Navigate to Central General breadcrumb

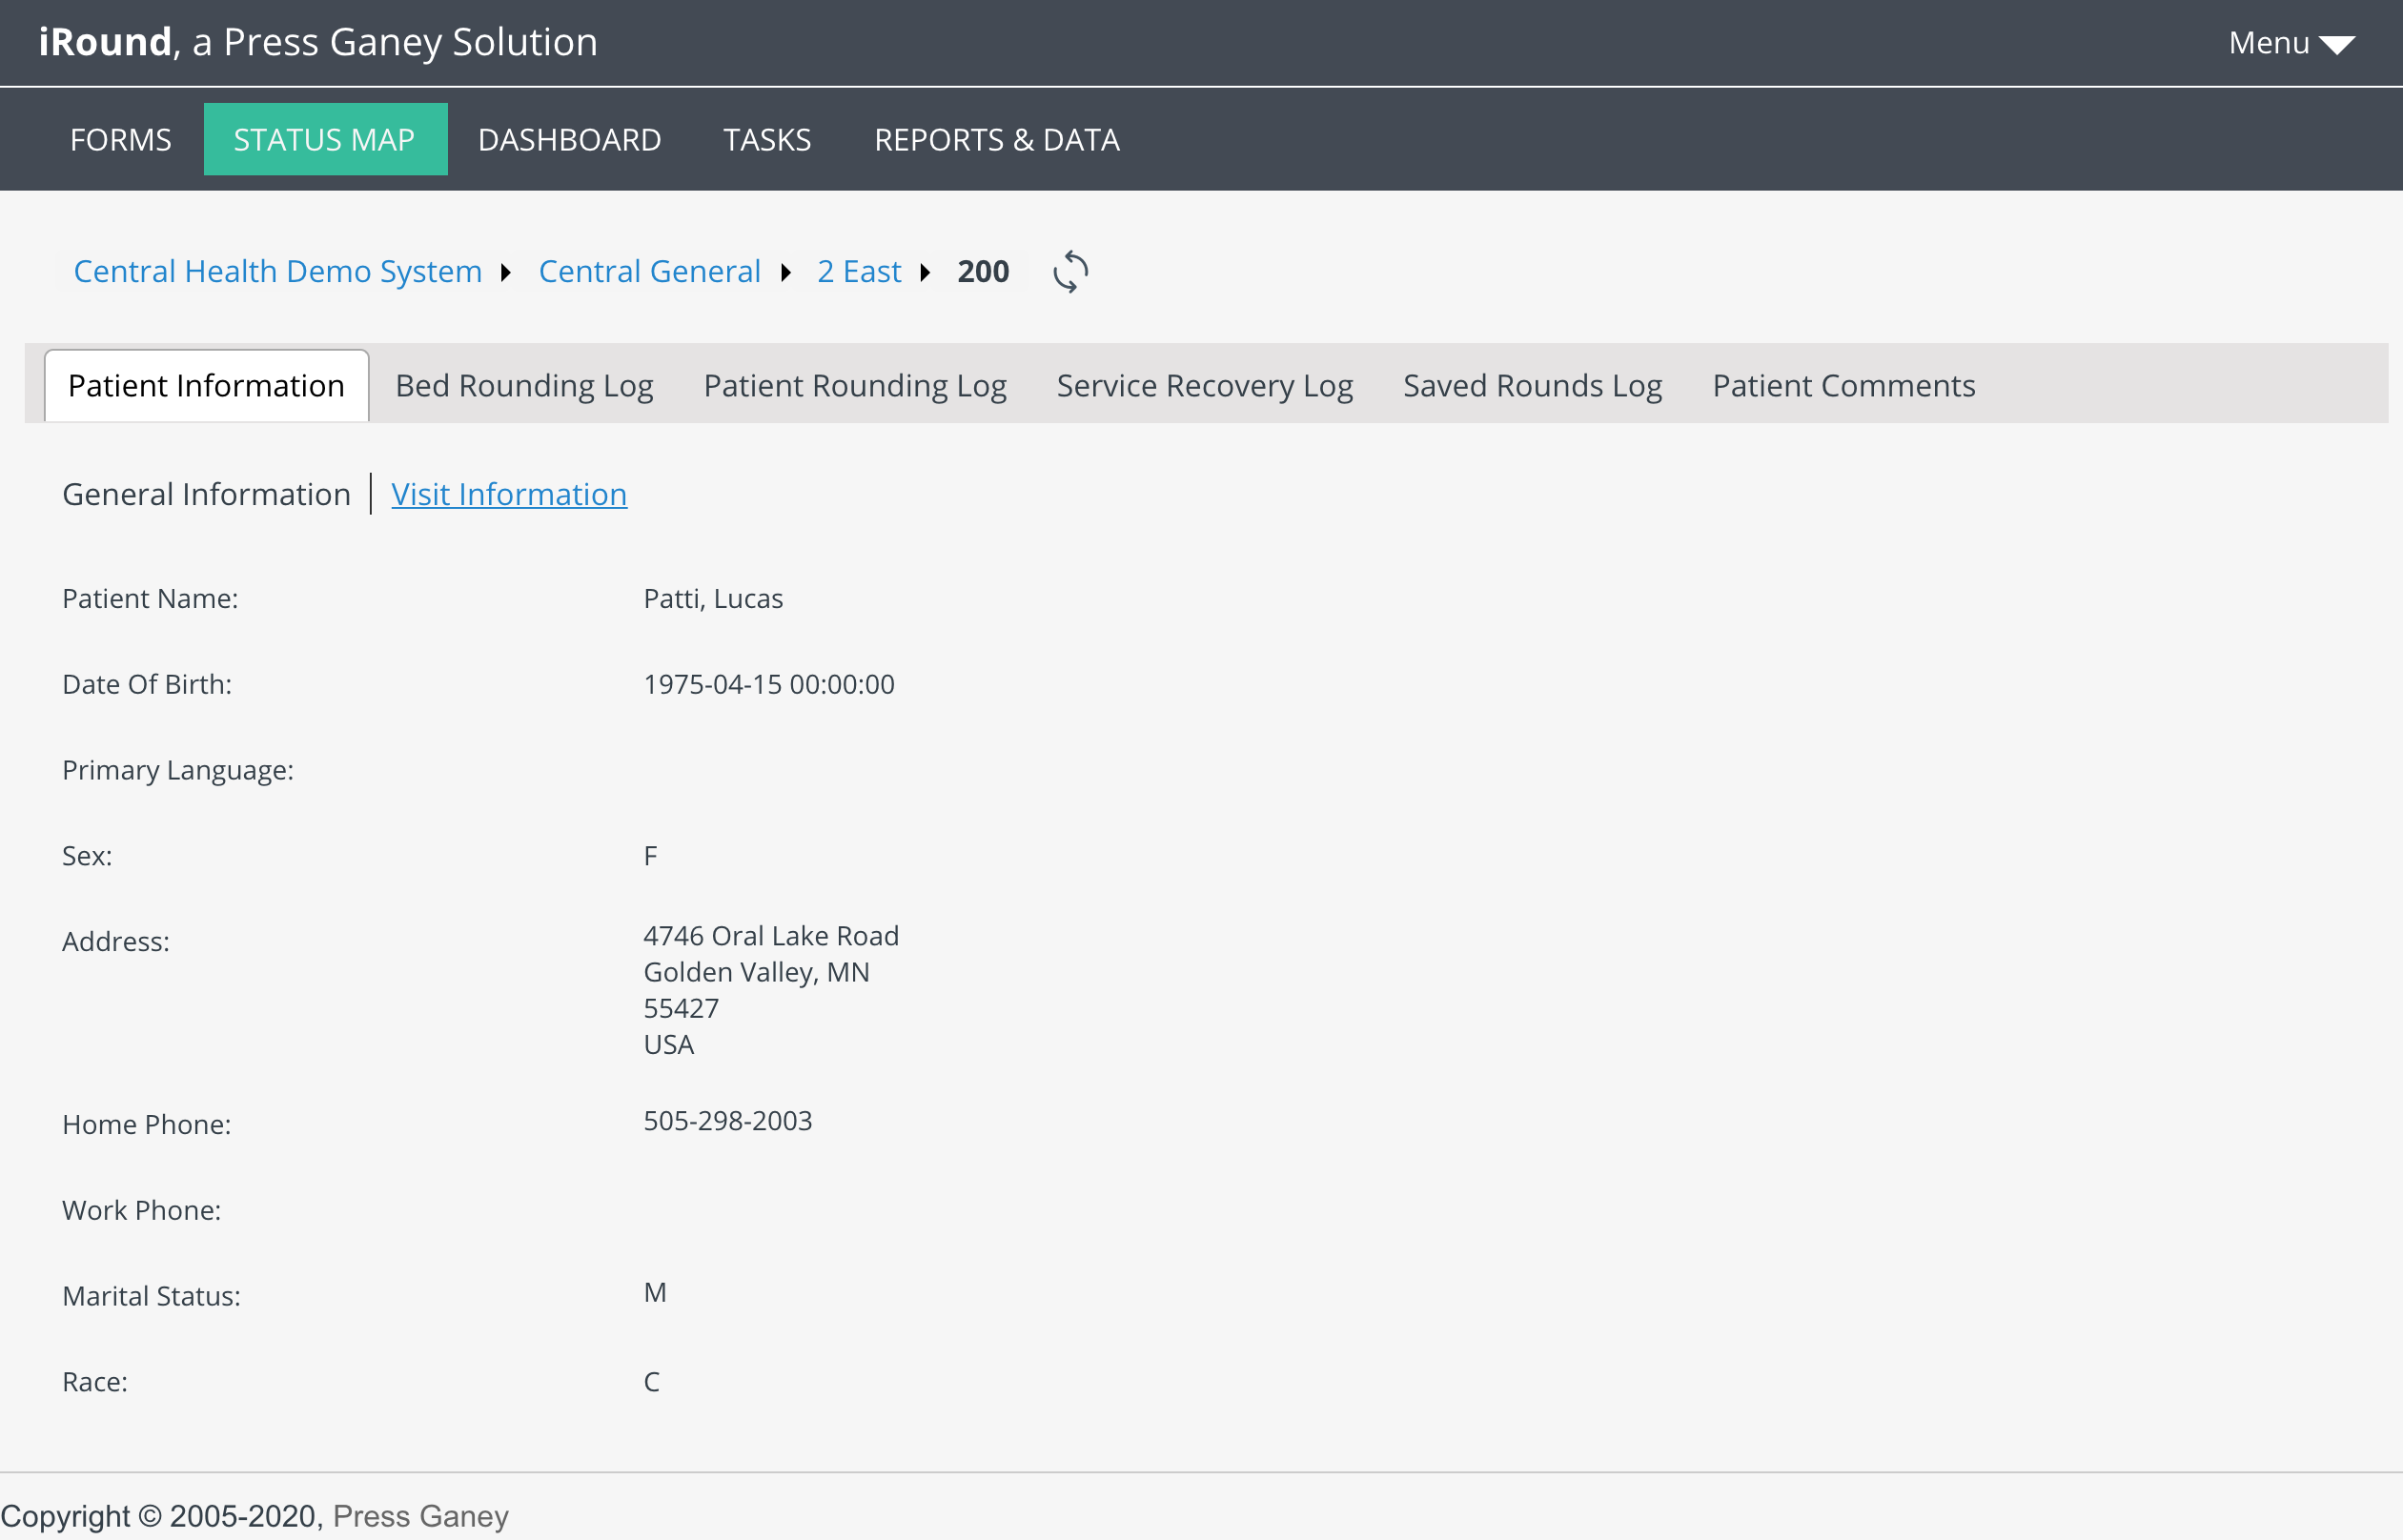[x=649, y=271]
